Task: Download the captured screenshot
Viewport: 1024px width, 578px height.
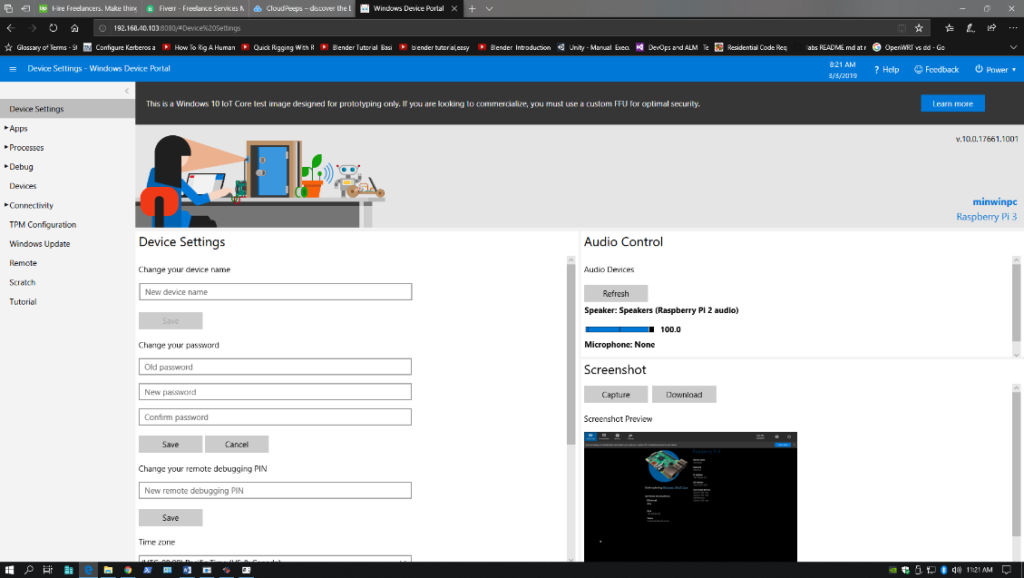Action: pyautogui.click(x=684, y=394)
